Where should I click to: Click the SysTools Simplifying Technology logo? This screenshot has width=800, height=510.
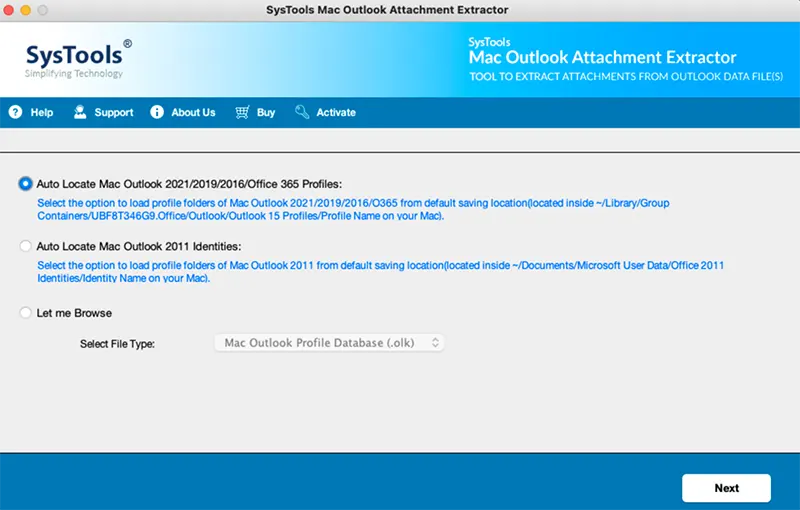click(78, 59)
